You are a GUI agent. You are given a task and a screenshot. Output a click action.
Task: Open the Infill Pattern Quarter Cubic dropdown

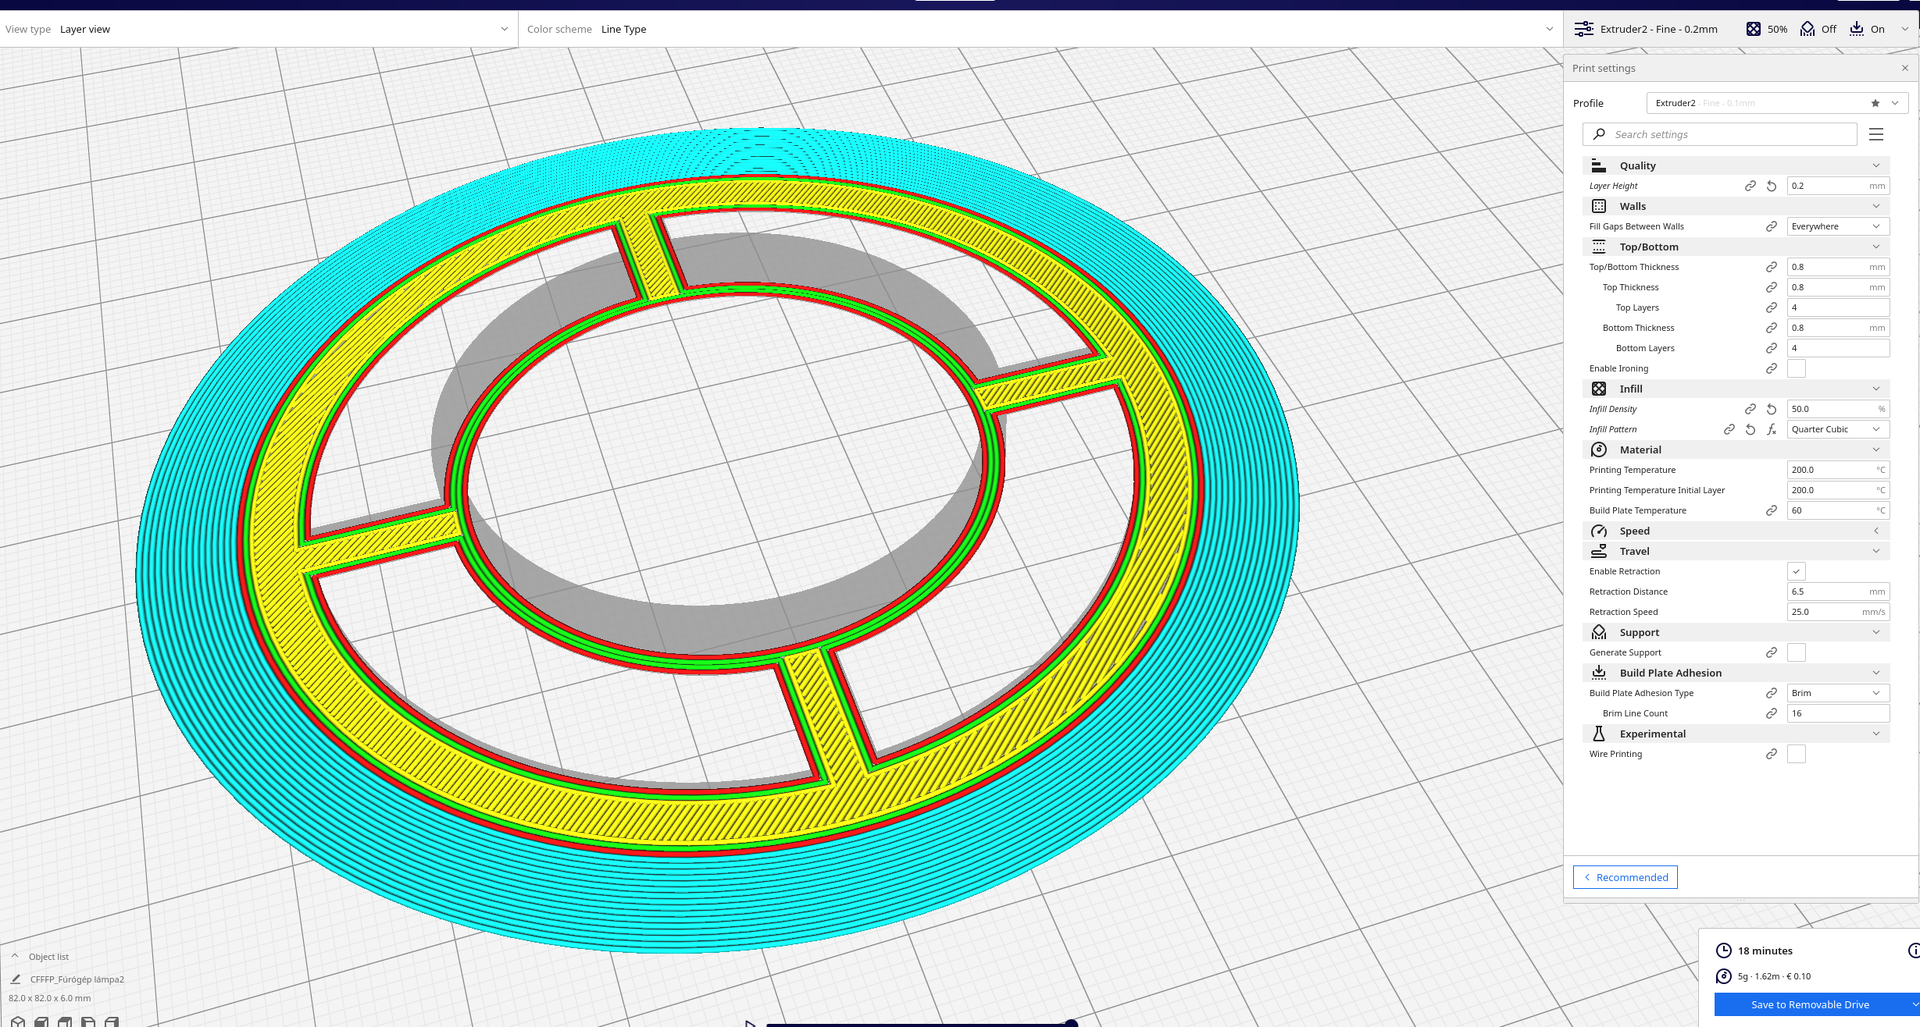[1838, 429]
